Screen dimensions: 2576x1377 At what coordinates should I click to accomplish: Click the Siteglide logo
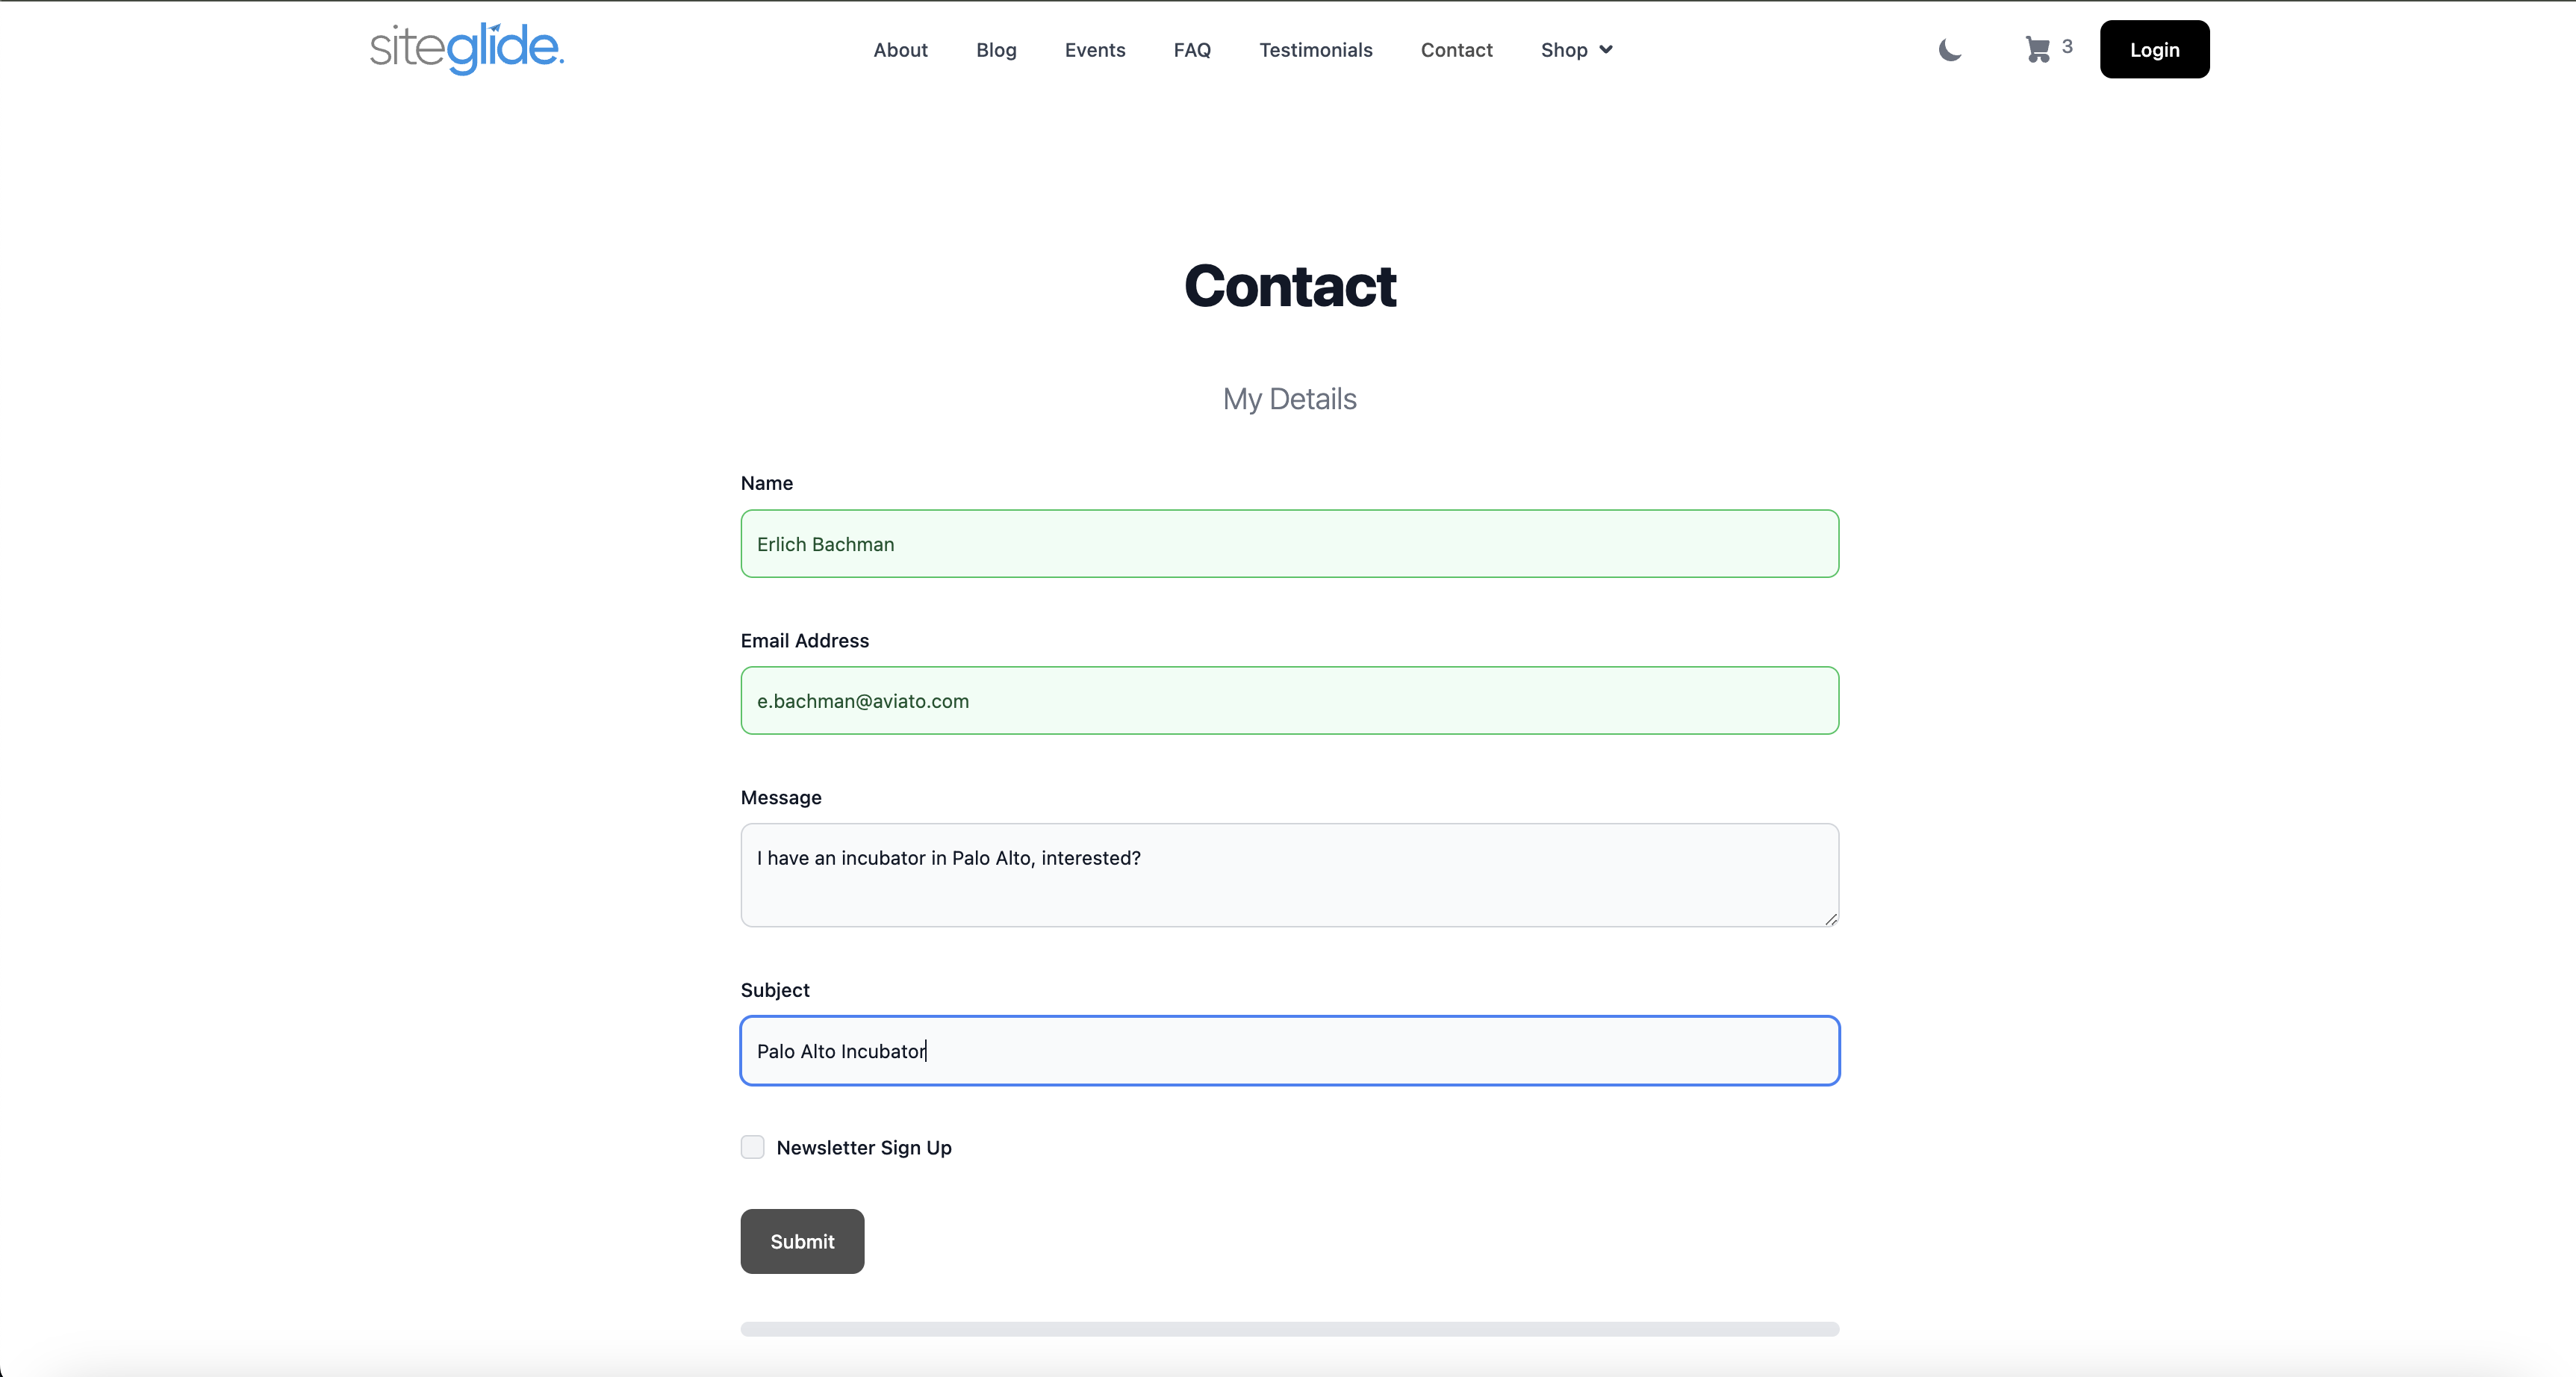(x=466, y=49)
